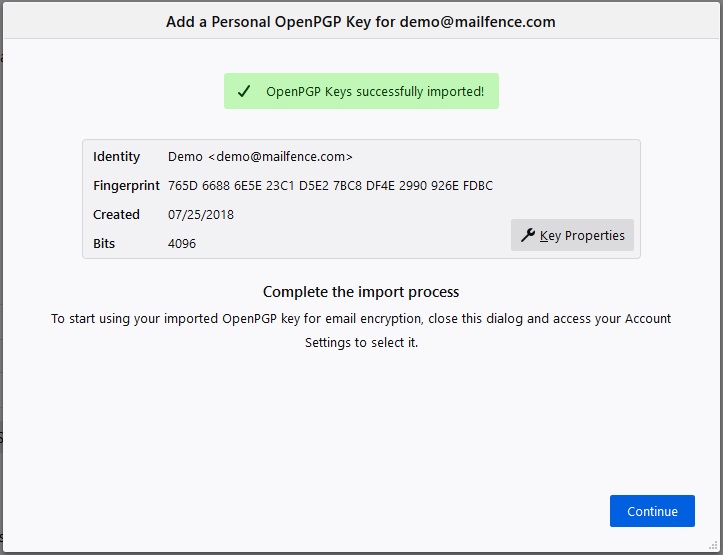Select the fingerprint value starting 765D 6688
The image size is (723, 555).
[330, 185]
